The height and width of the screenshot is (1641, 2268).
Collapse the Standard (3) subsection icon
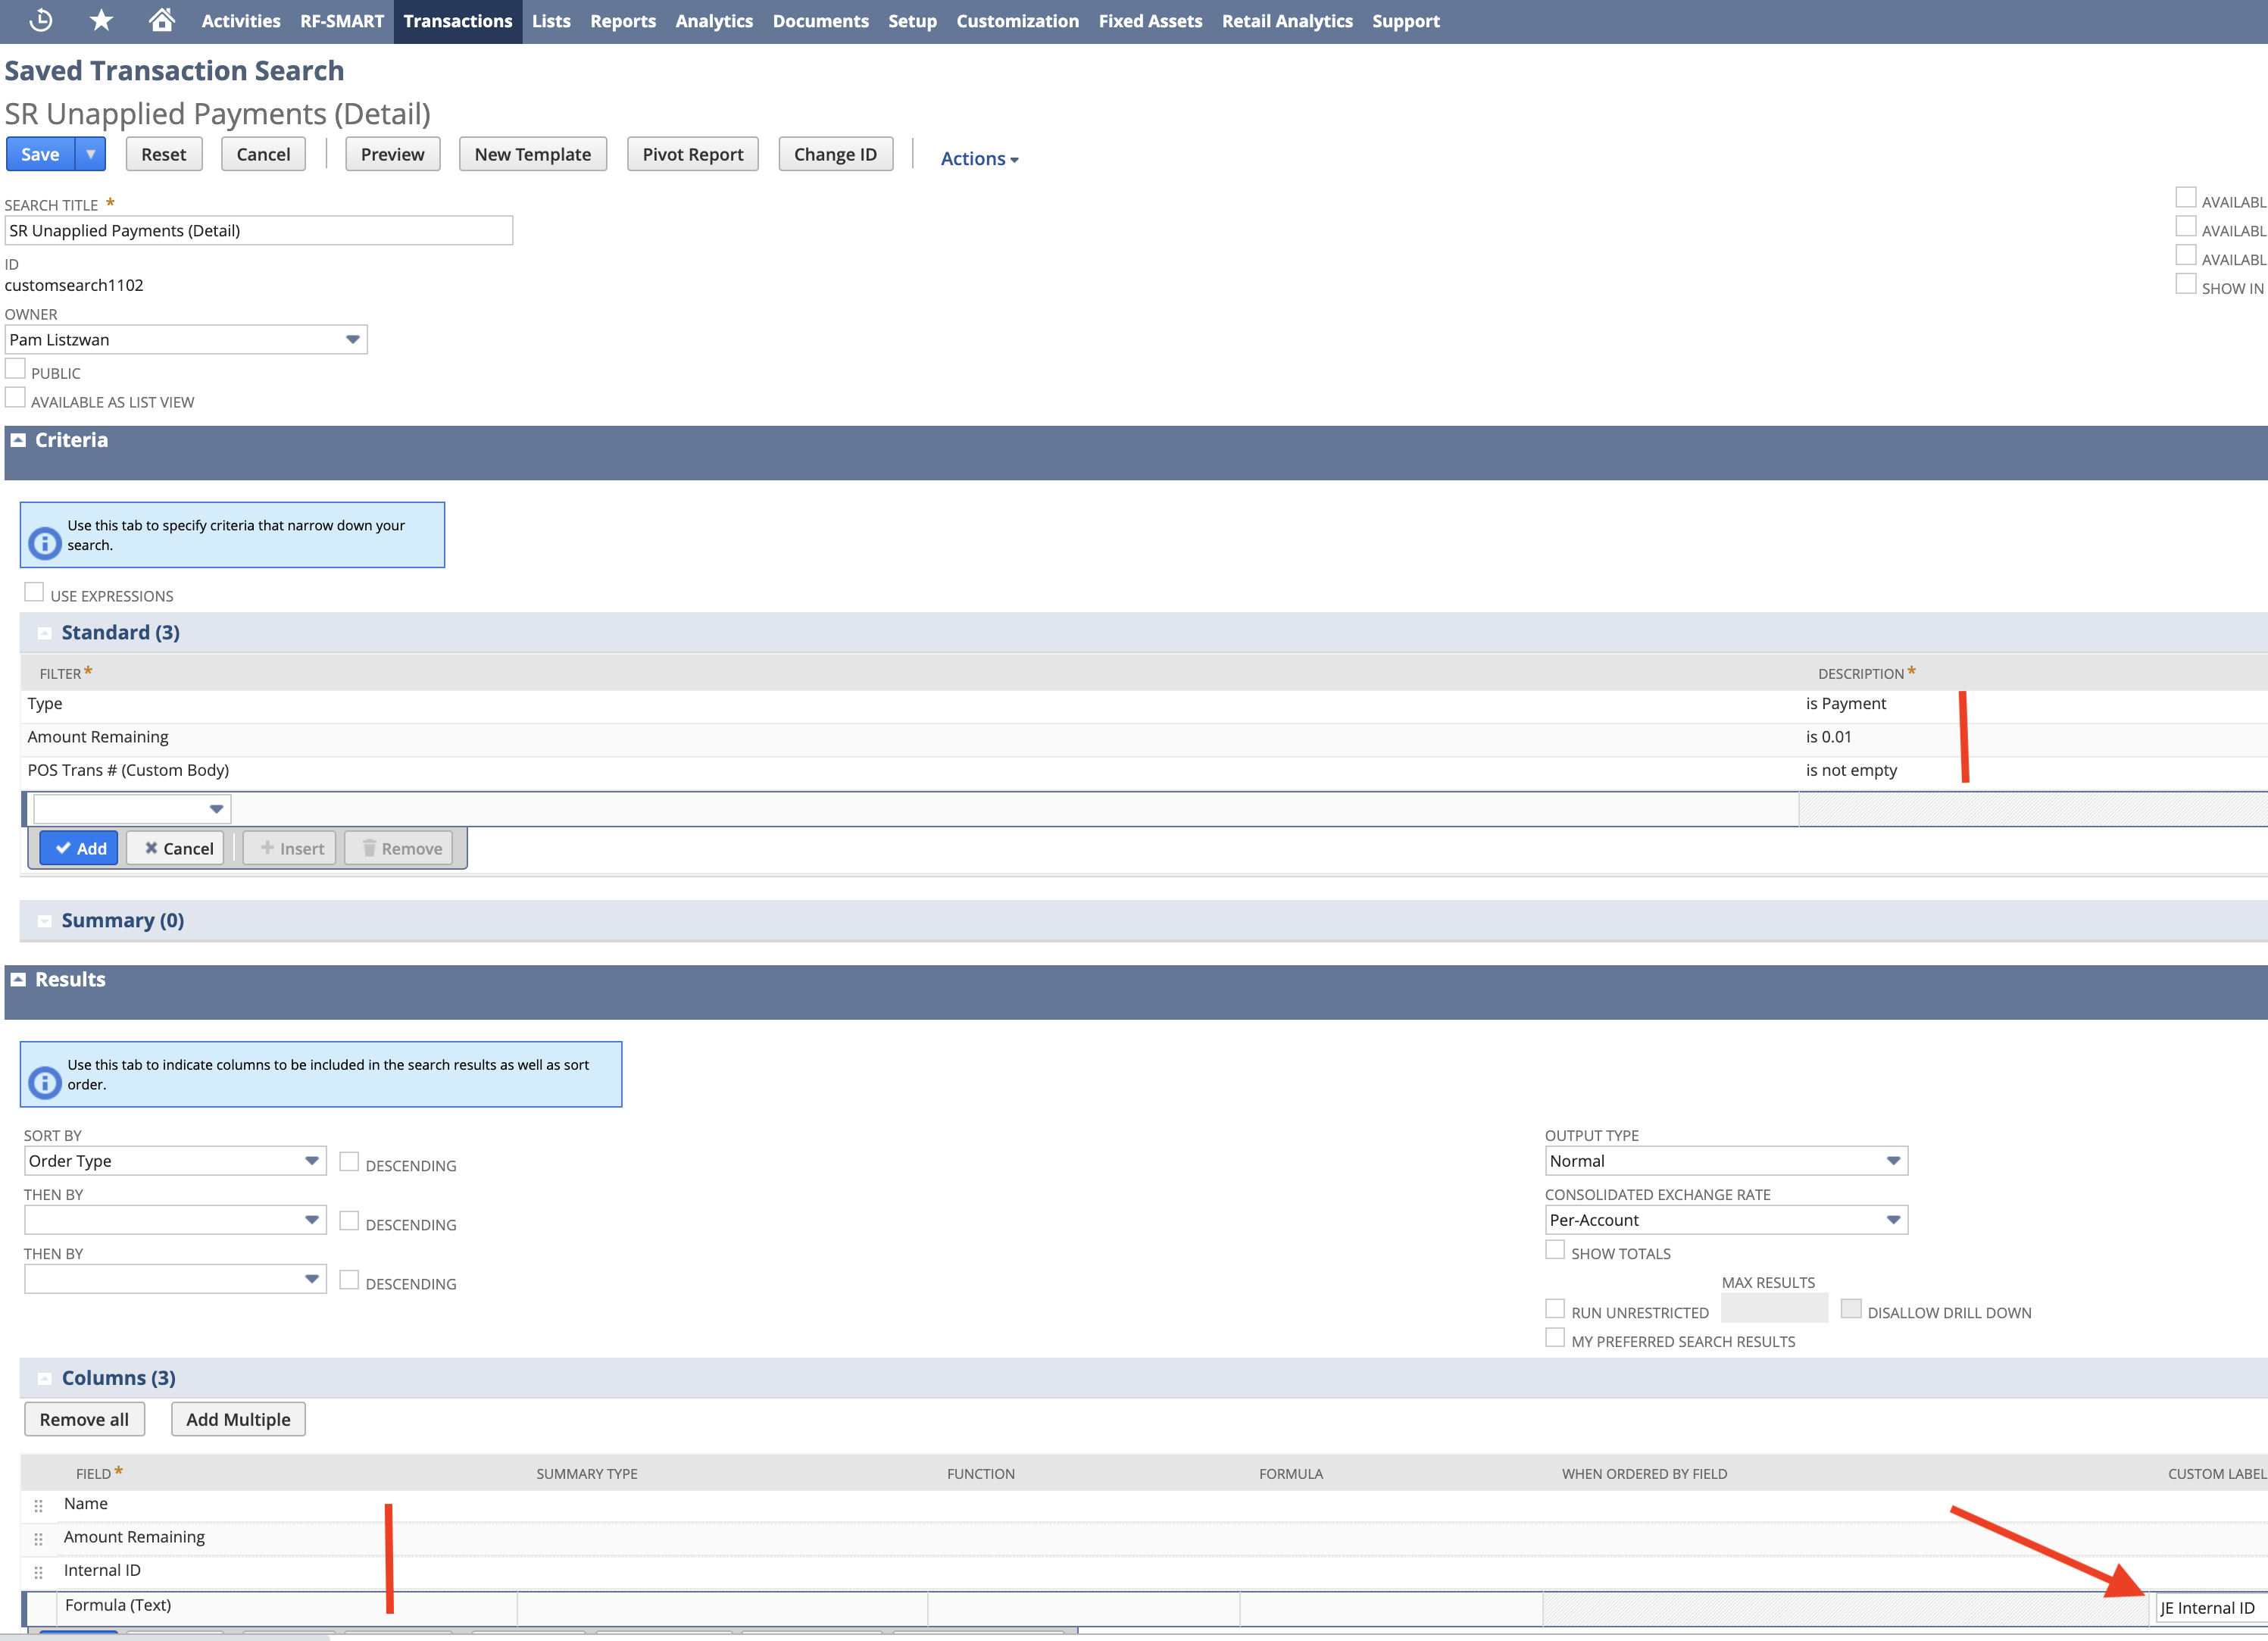[x=44, y=633]
